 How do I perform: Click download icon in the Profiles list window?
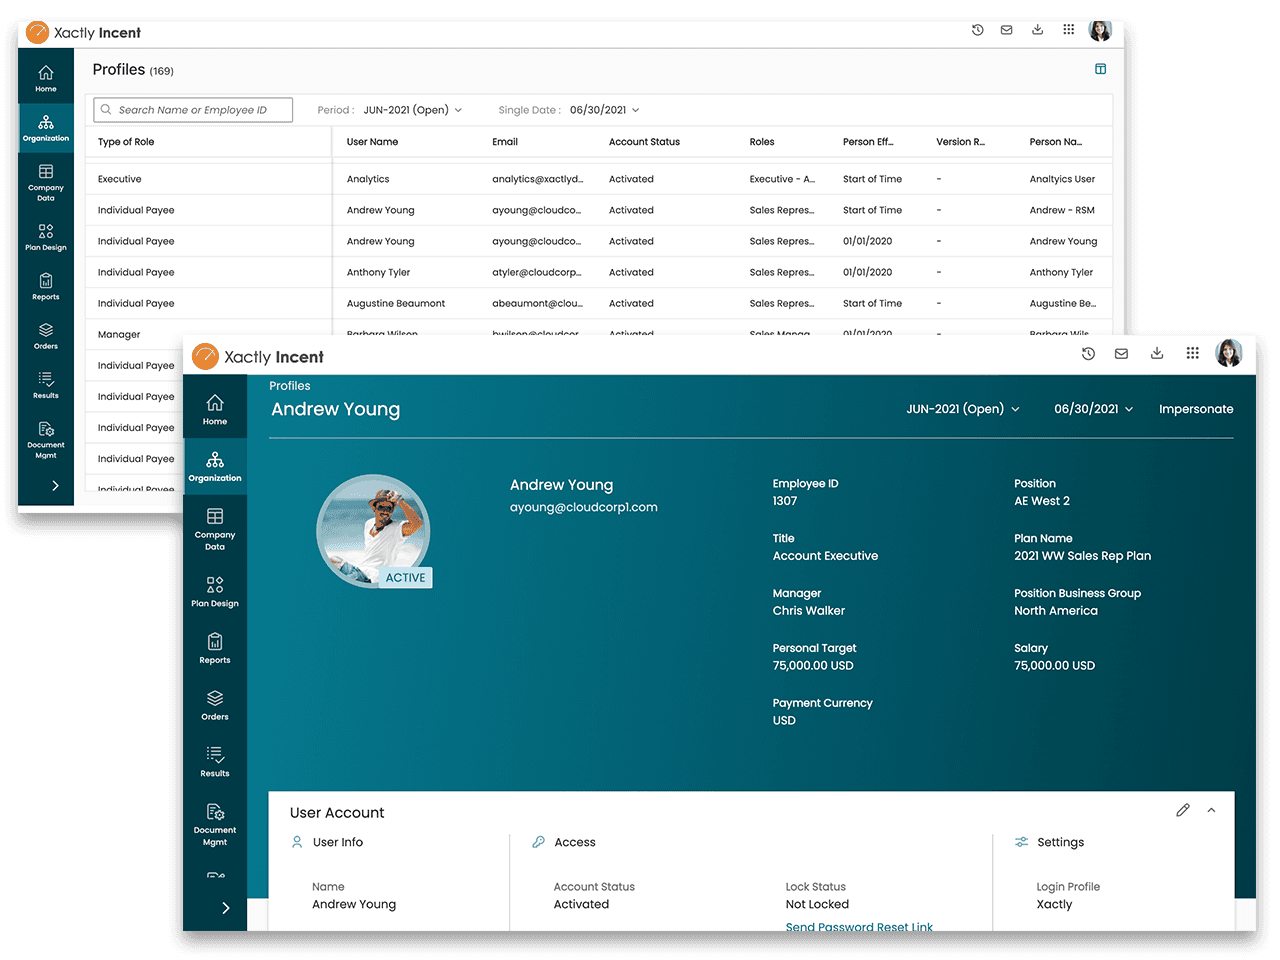[x=1037, y=30]
